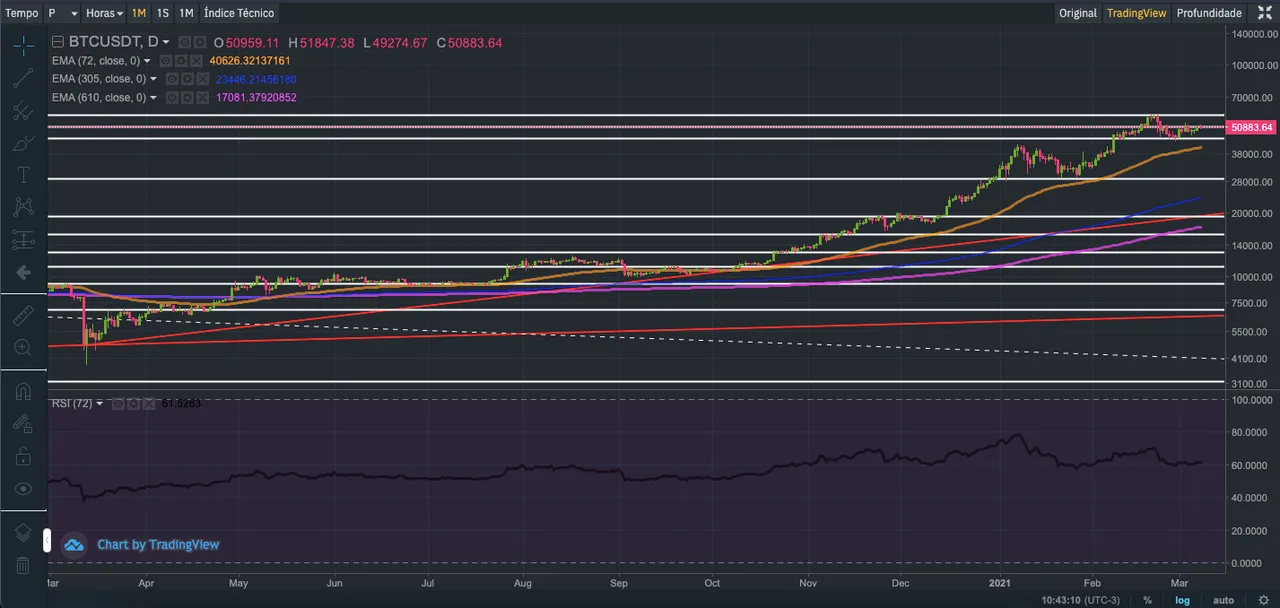The width and height of the screenshot is (1280, 608).
Task: Collapse the legend beside BTCUSDT
Action: coord(58,42)
